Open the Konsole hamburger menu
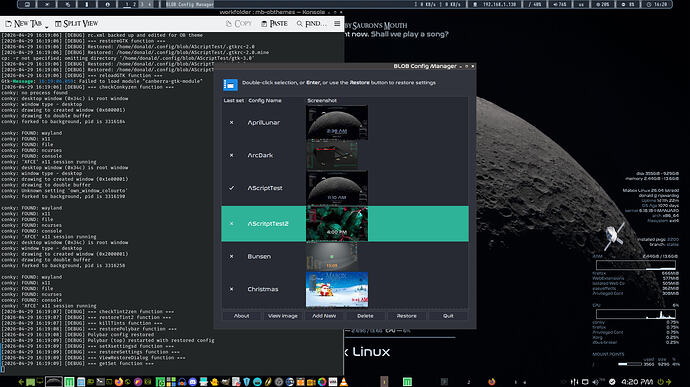 [x=337, y=23]
